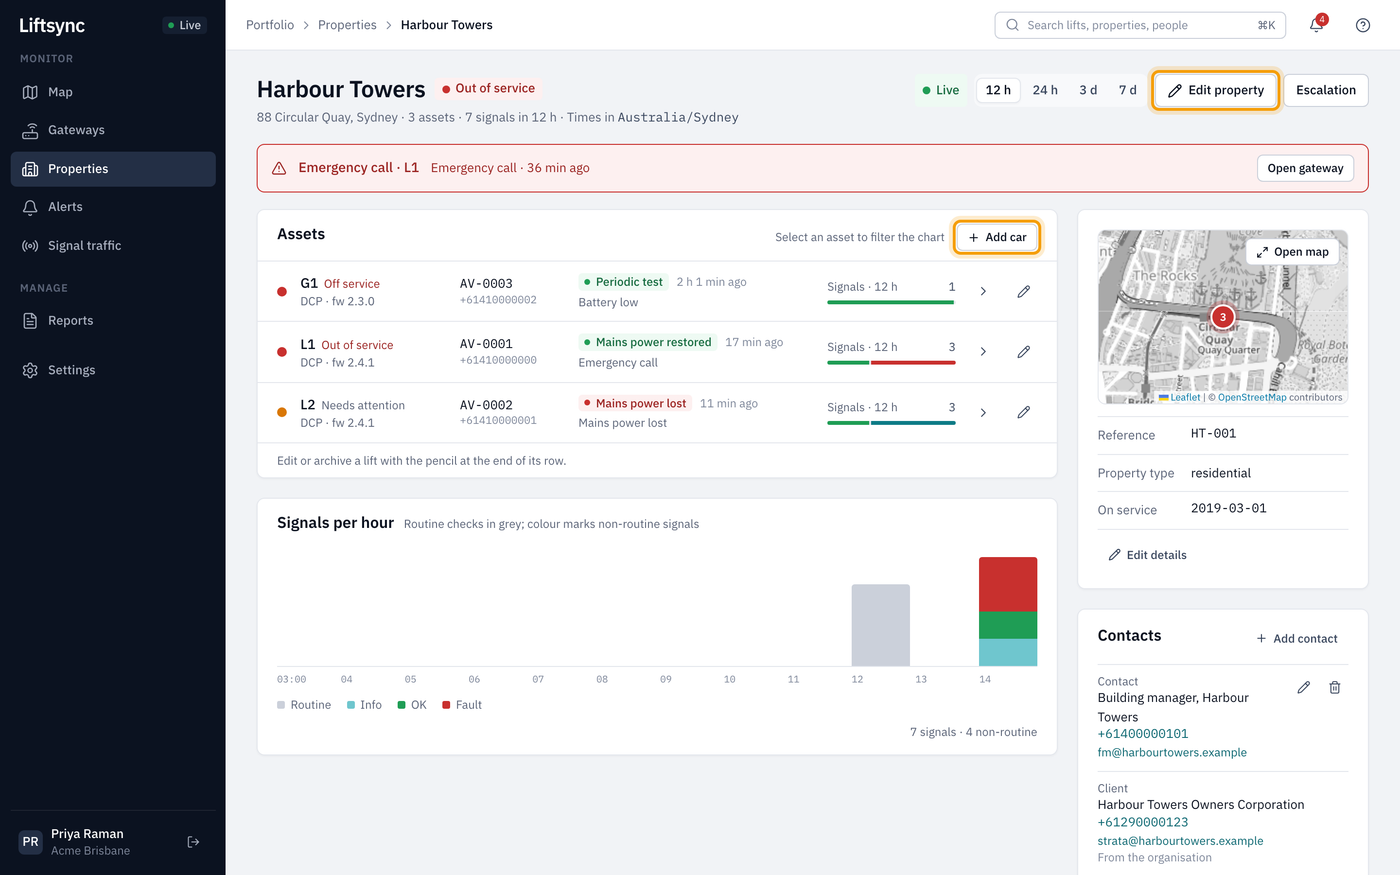Click the Building manager contact's pencil icon
This screenshot has height=875, width=1400.
tap(1303, 687)
